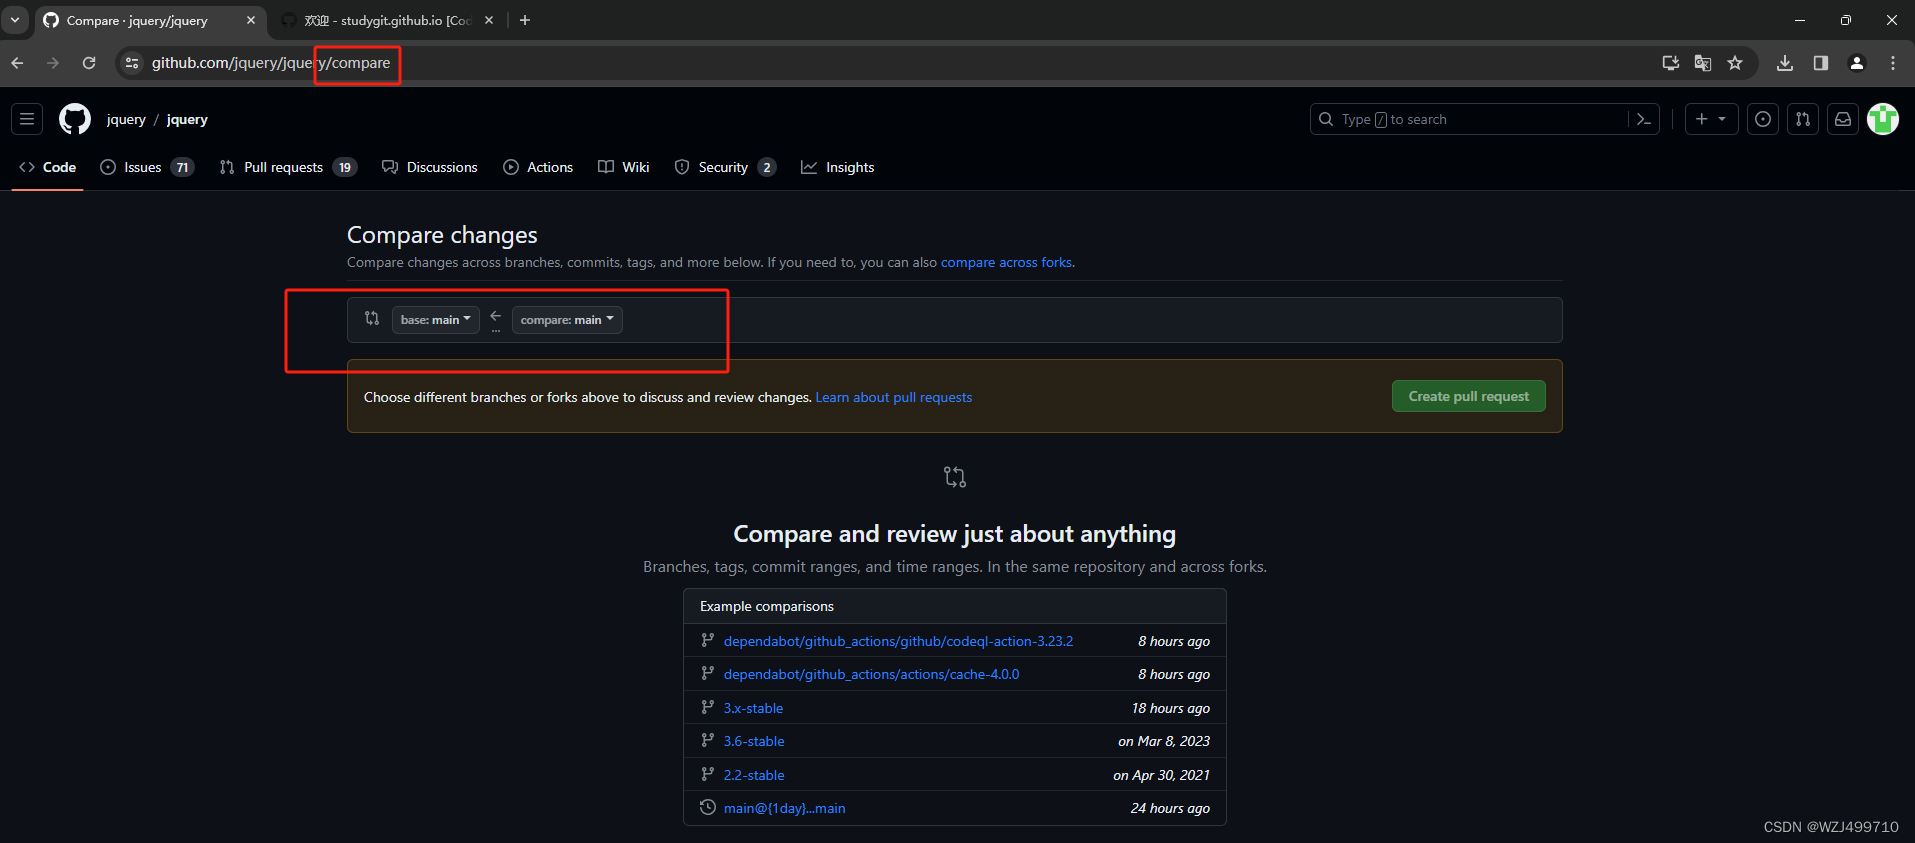Image resolution: width=1915 pixels, height=843 pixels.
Task: Click the '18 hours ago' timestamp
Action: tap(1170, 708)
